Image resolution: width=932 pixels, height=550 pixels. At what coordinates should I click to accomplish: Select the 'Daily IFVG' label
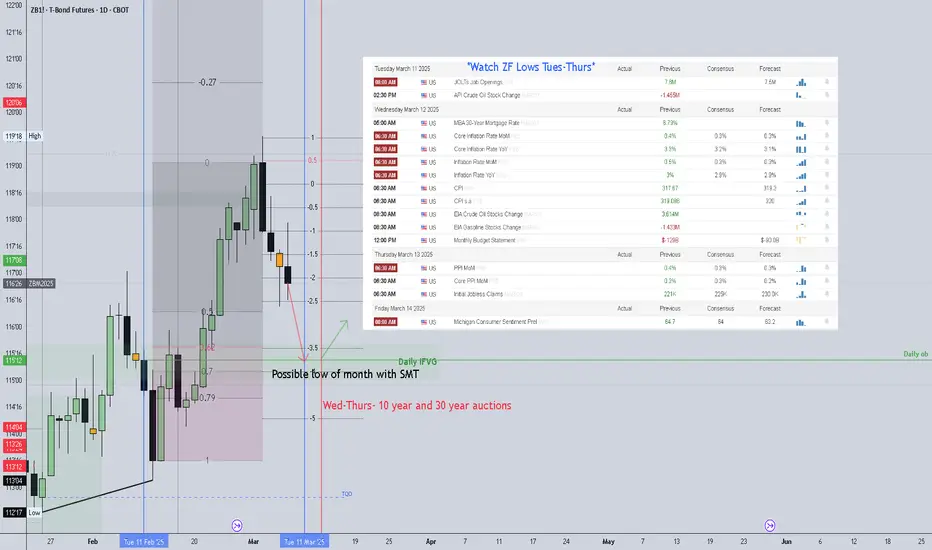(x=417, y=362)
